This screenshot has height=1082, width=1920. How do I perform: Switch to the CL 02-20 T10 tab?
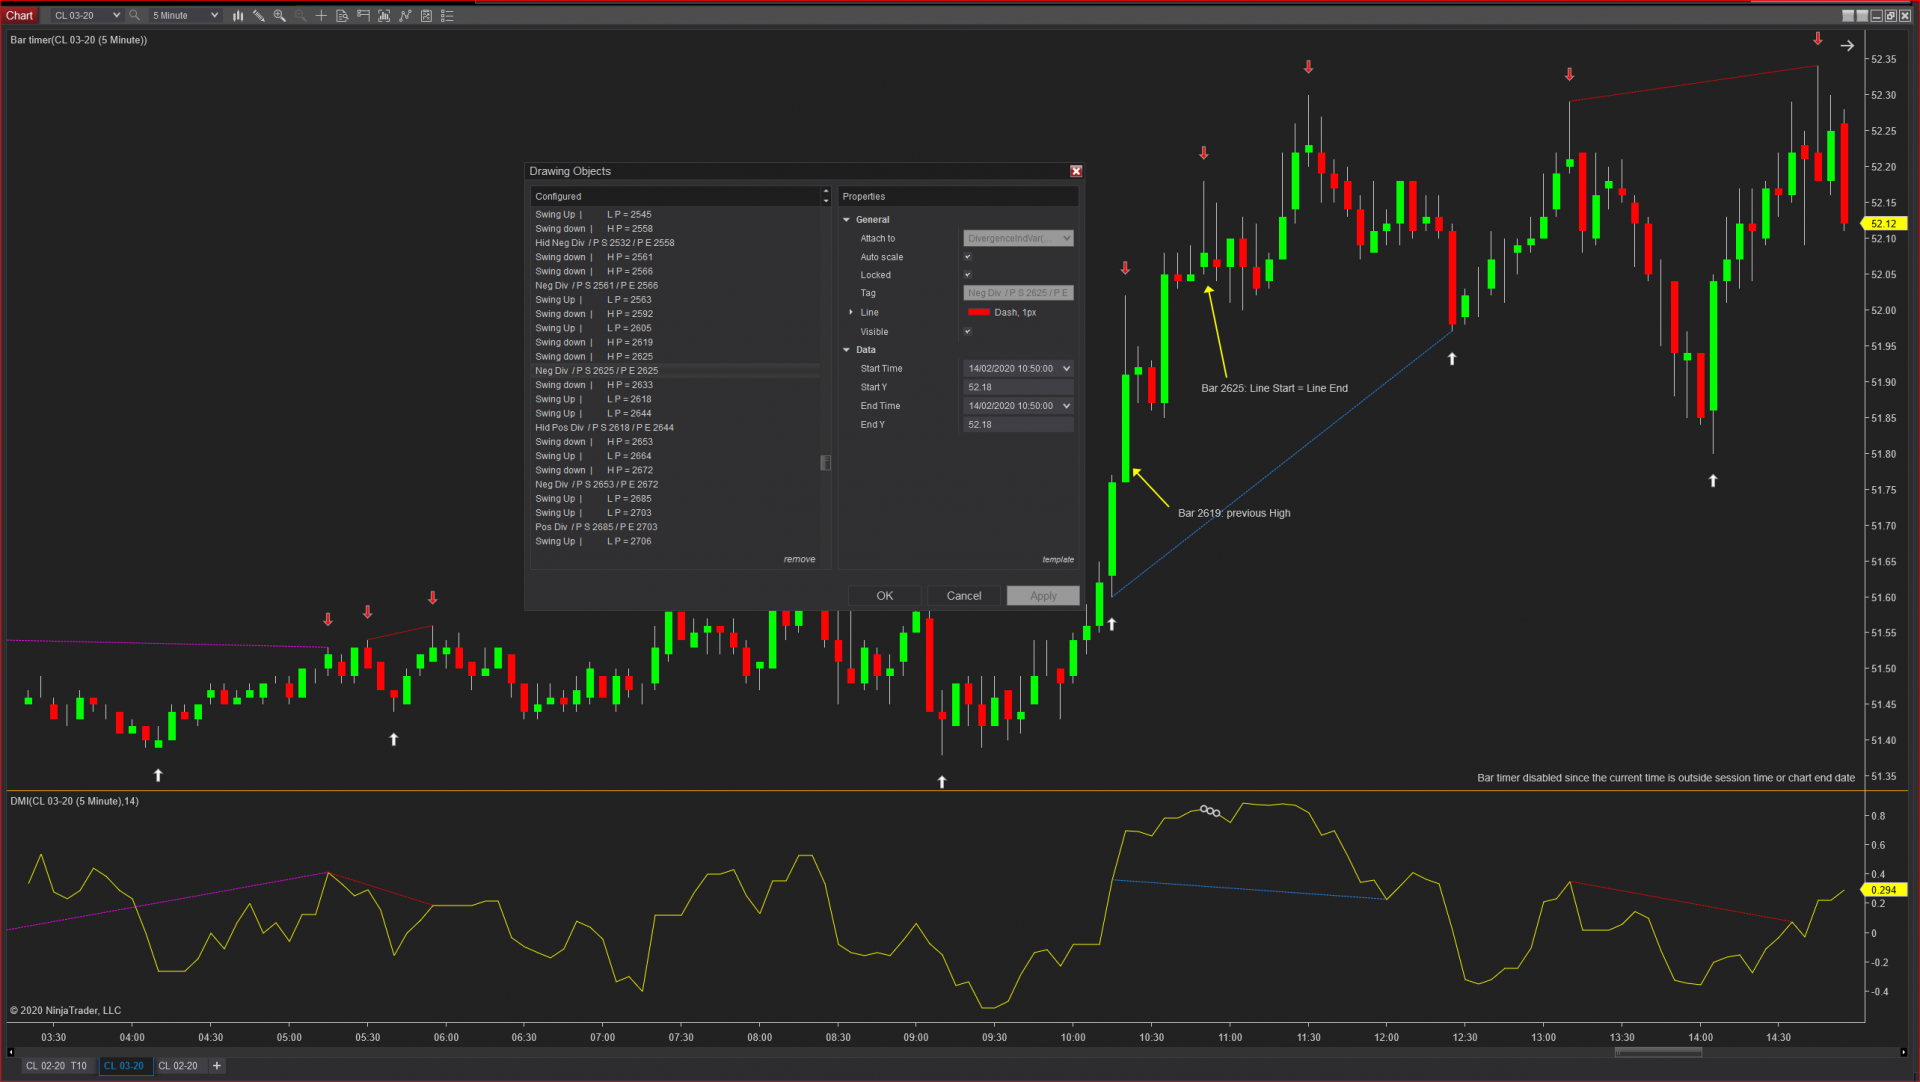pos(57,1066)
